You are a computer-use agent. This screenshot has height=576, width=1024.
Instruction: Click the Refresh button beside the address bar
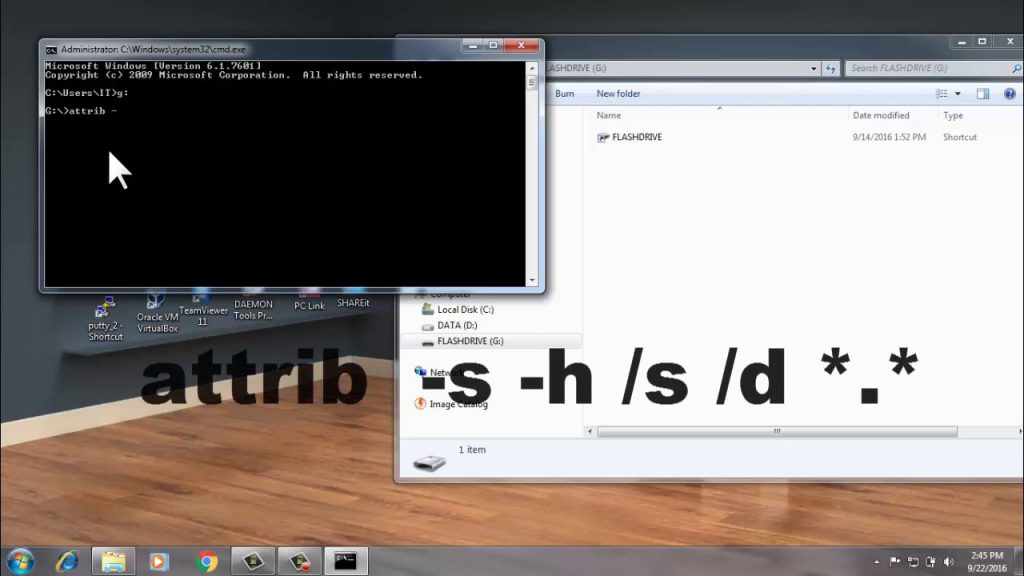point(832,68)
